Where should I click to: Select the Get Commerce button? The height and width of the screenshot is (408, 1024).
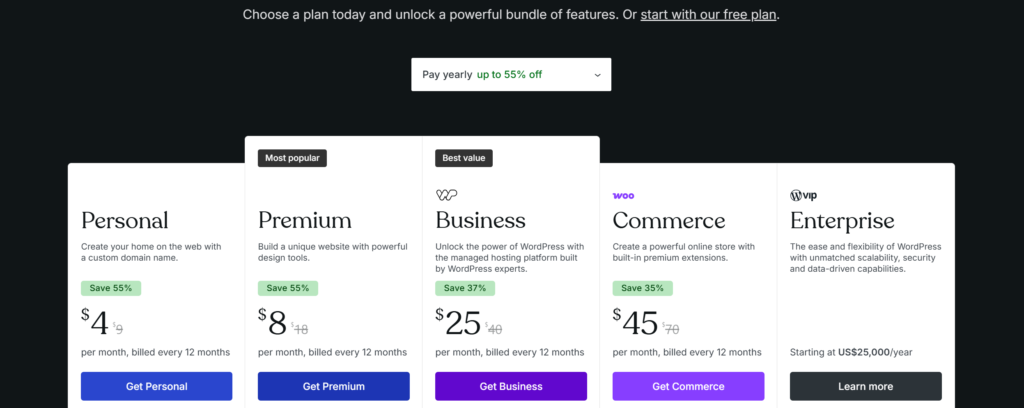tap(688, 386)
